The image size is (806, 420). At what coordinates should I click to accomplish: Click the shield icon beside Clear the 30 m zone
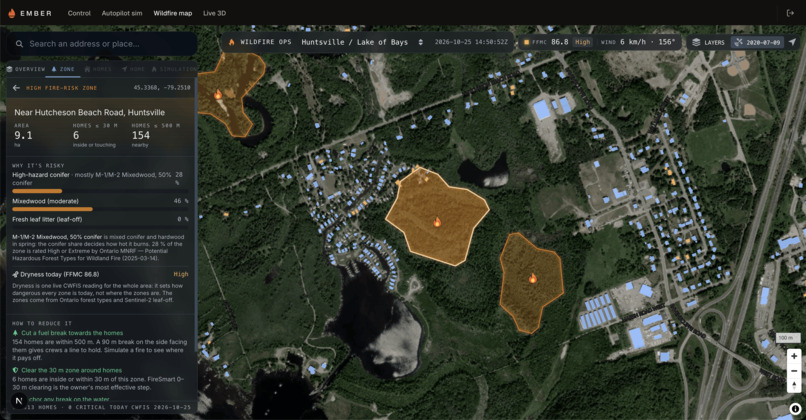pos(15,370)
